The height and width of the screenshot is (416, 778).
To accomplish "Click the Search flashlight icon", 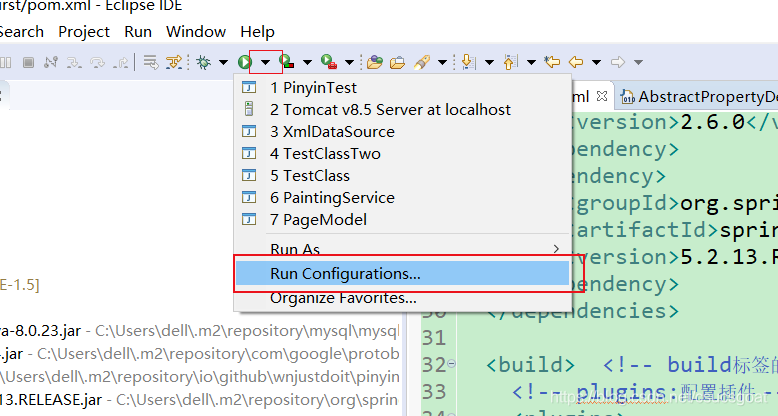I will point(422,63).
